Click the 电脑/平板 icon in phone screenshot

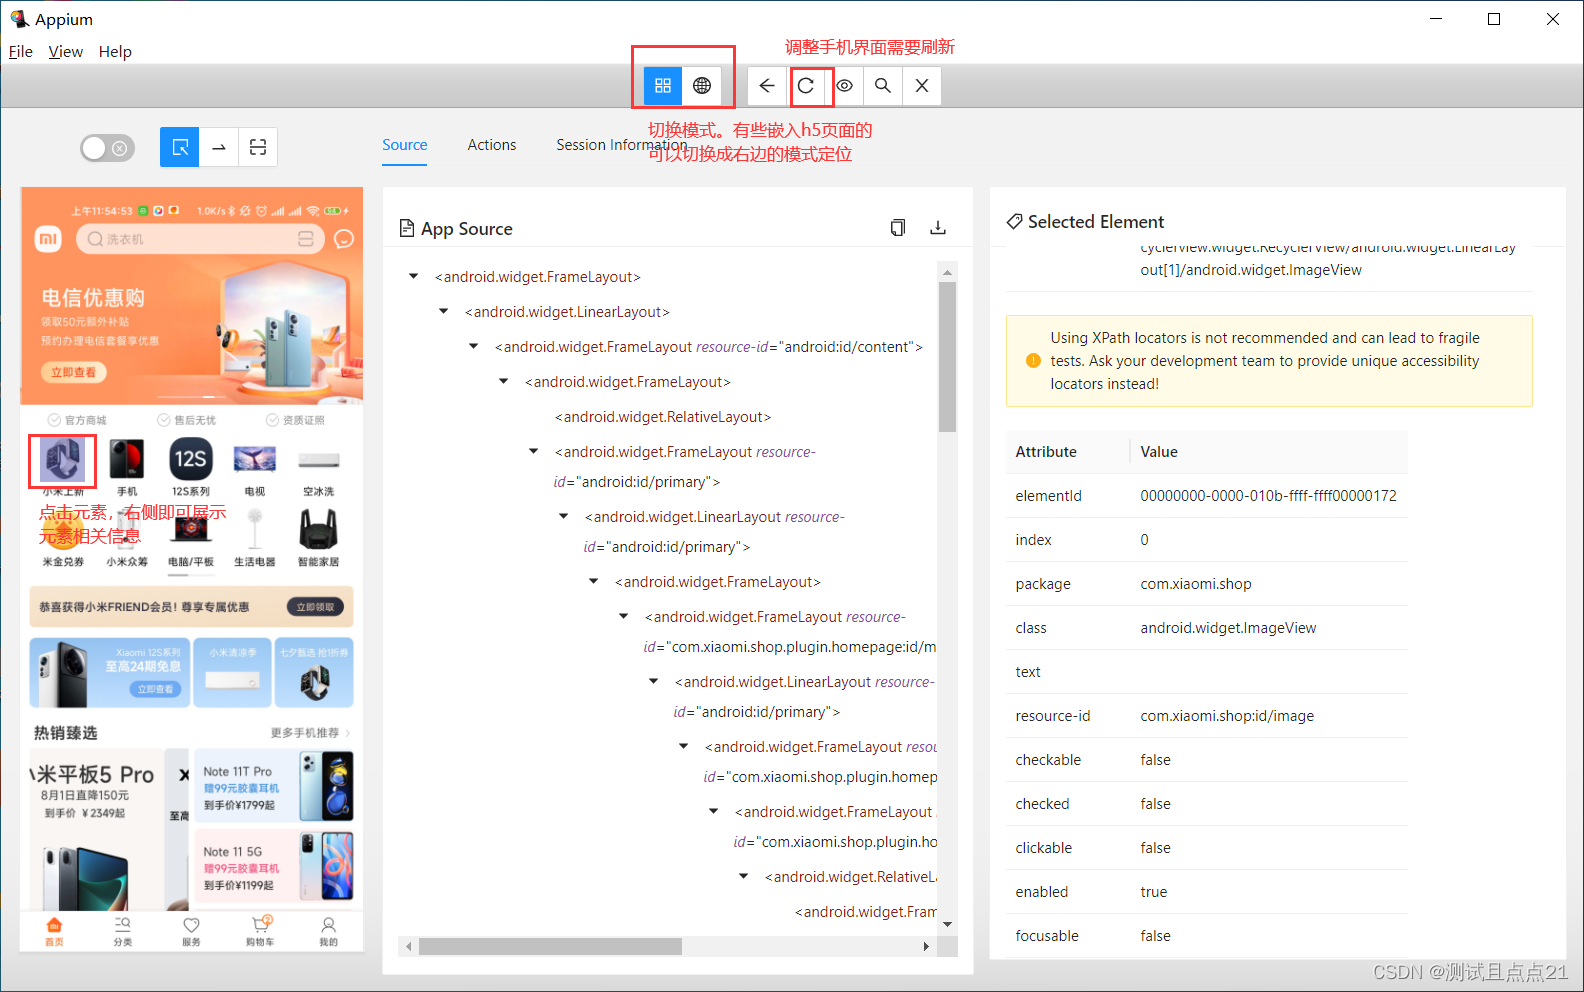coord(191,530)
